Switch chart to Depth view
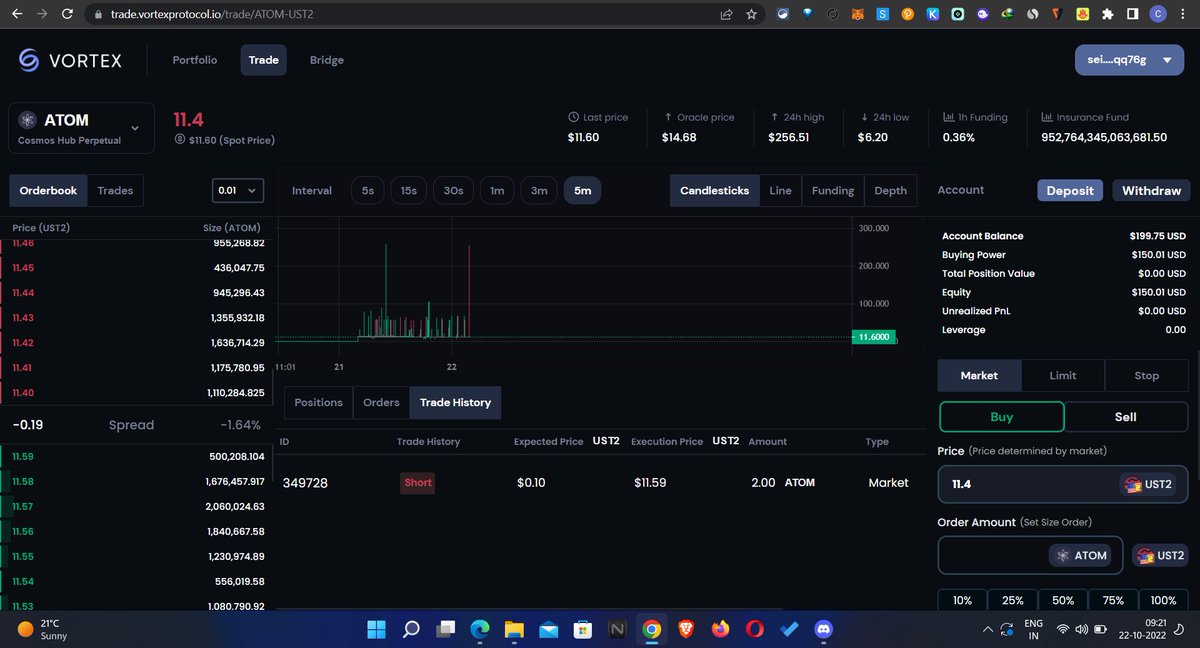This screenshot has width=1200, height=648. pos(891,190)
